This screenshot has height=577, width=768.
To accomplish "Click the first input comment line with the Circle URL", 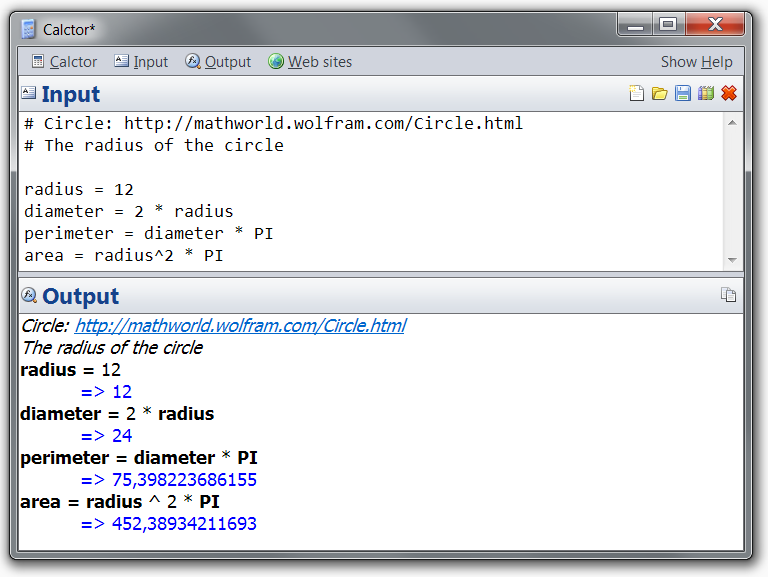I will coord(273,123).
